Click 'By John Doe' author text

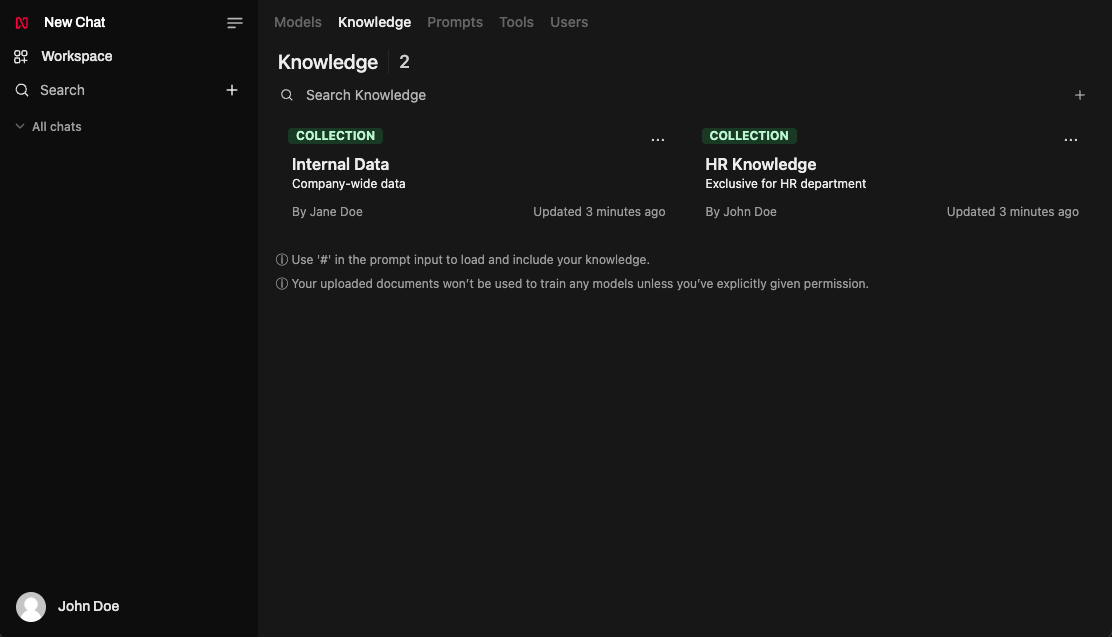coord(740,211)
